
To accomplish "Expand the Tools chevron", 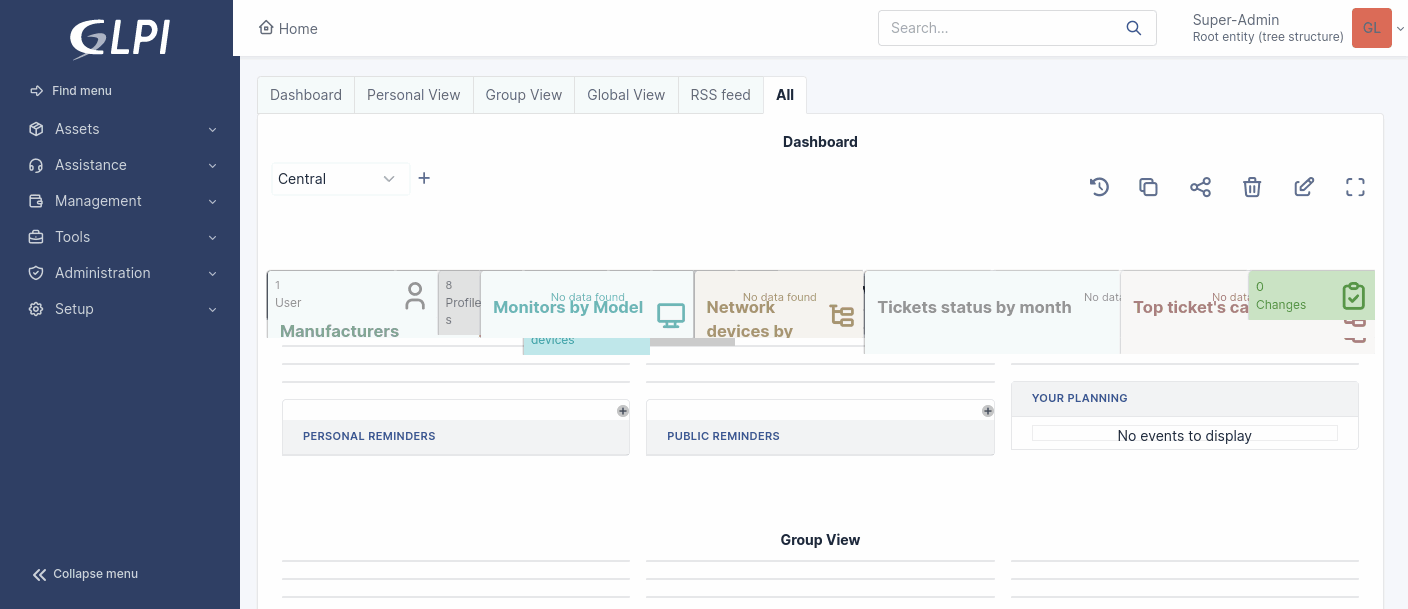I will tap(212, 238).
